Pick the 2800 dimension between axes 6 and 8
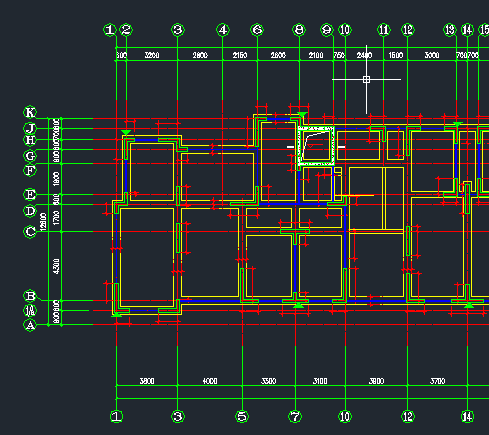The width and height of the screenshot is (489, 435). coord(278,55)
